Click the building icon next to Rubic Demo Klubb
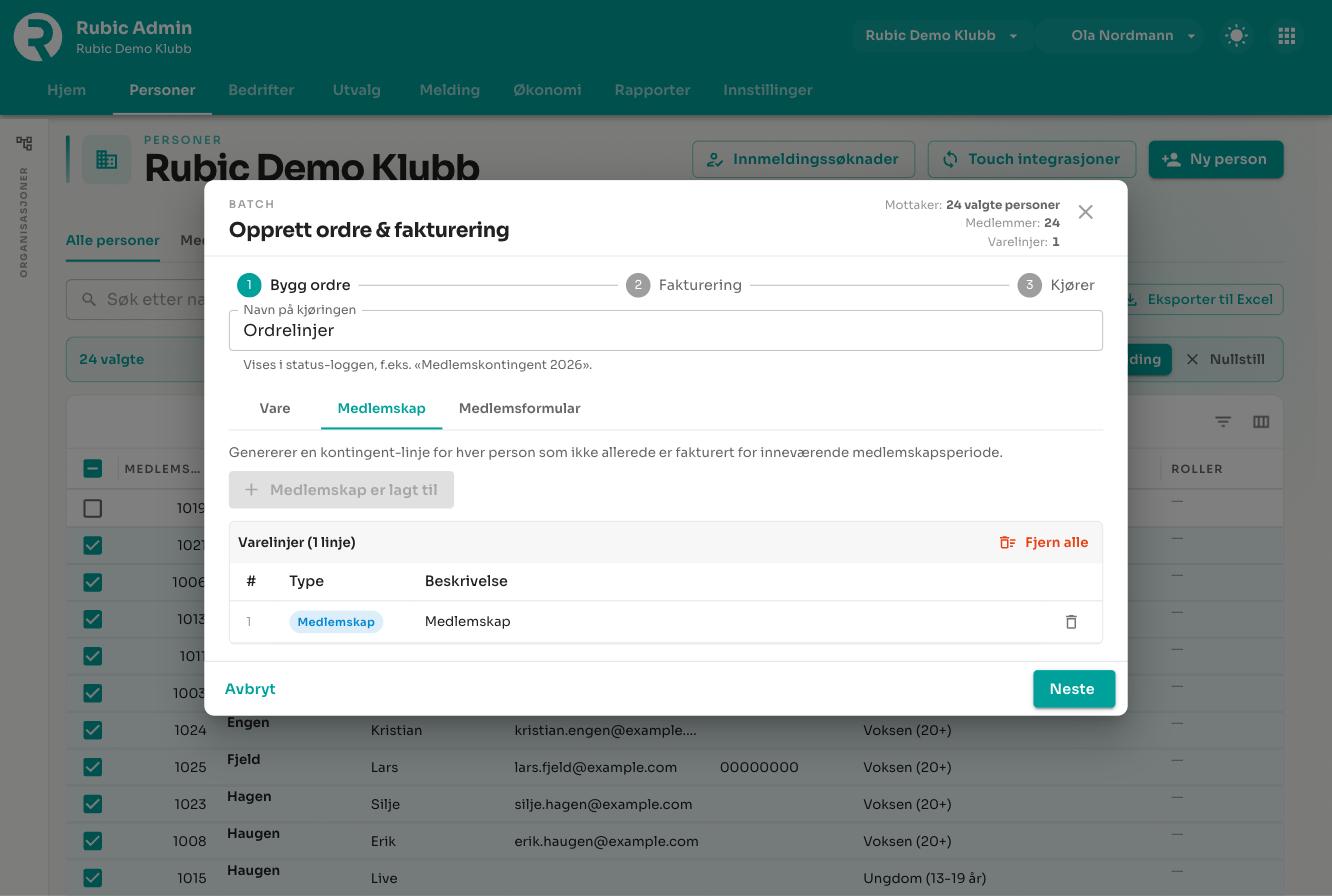 107,160
